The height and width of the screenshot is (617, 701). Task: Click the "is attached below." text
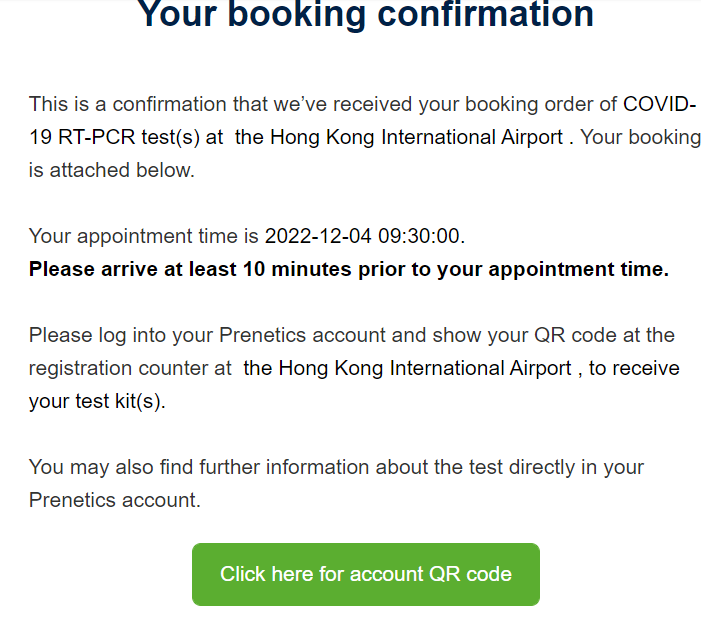pyautogui.click(x=111, y=170)
